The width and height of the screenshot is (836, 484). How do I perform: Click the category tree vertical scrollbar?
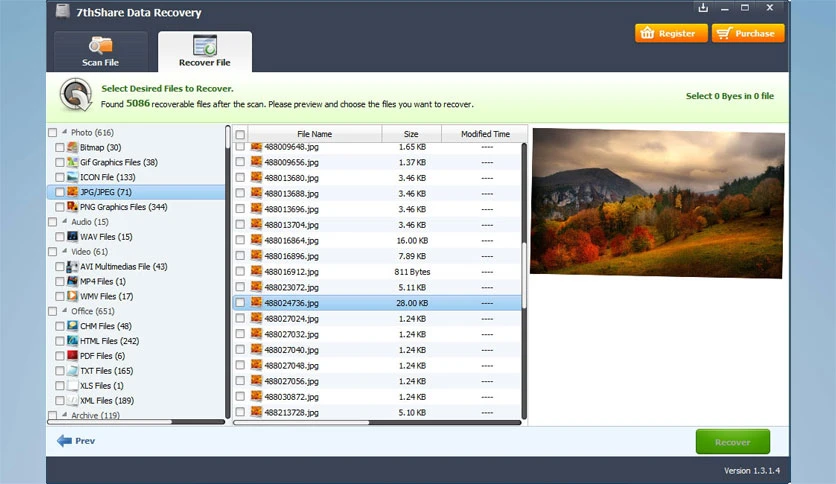coord(228,272)
